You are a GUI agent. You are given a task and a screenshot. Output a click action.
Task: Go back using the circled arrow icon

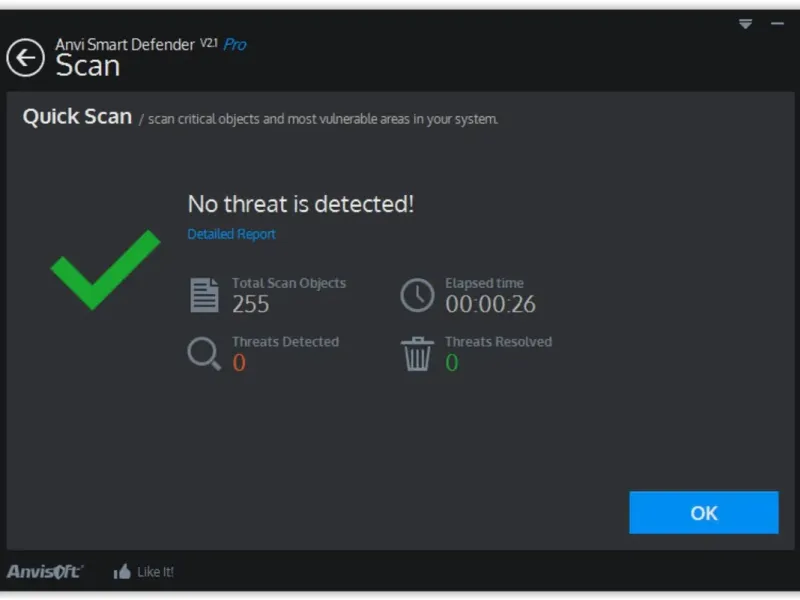click(25, 58)
